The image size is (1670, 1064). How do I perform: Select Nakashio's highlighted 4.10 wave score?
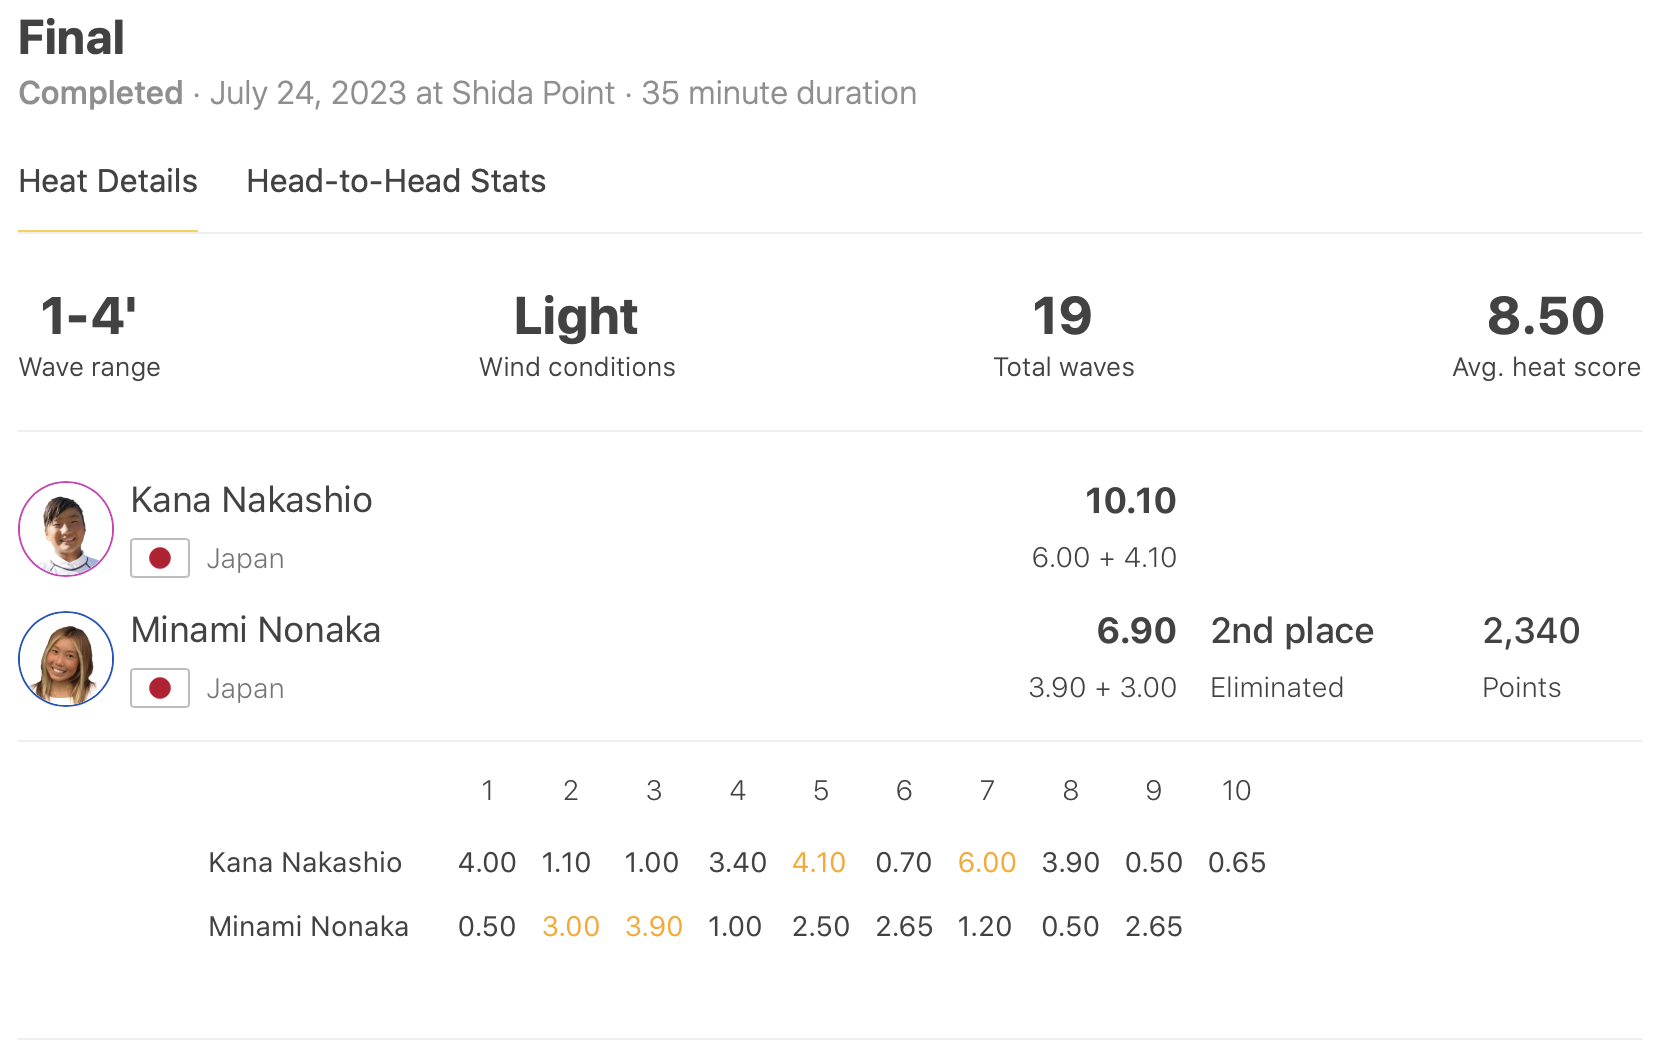pos(819,862)
